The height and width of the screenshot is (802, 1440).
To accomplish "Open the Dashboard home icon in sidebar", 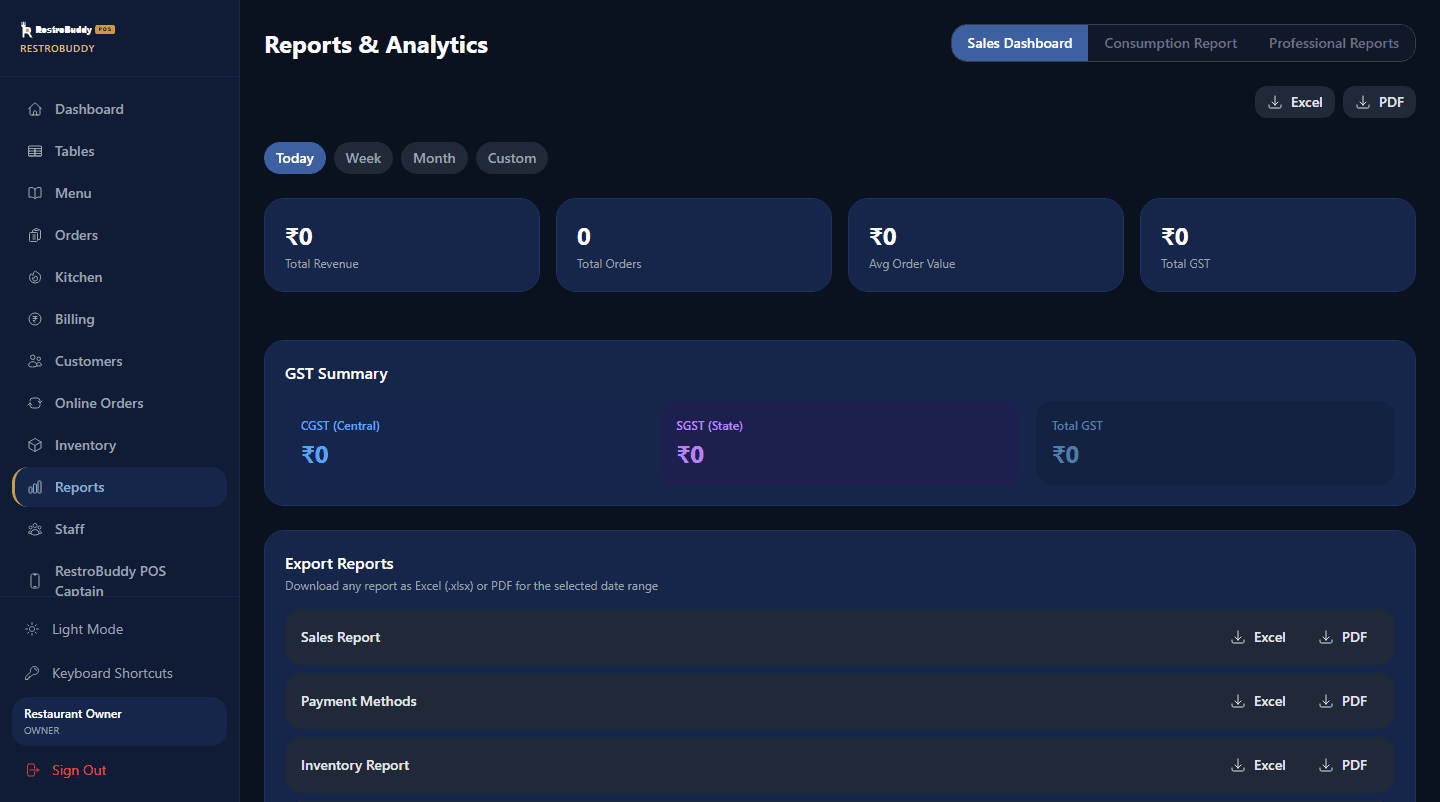I will click(x=35, y=109).
